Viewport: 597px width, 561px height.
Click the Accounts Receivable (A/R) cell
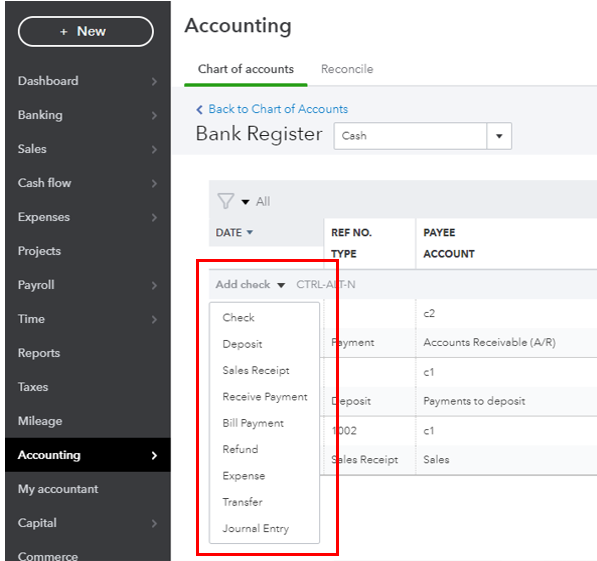(x=489, y=342)
